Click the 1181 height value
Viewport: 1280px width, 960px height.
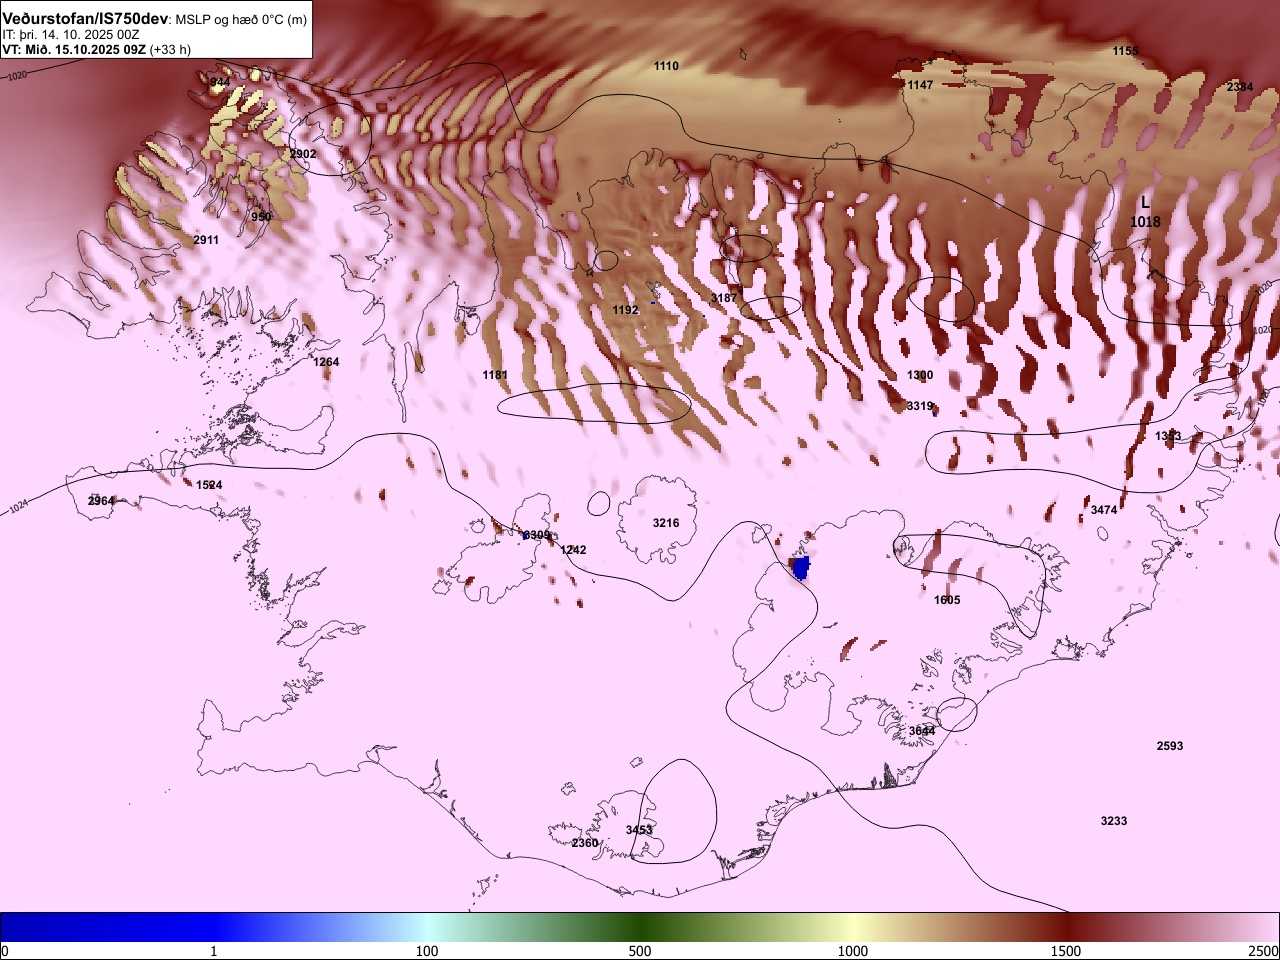[x=495, y=375]
